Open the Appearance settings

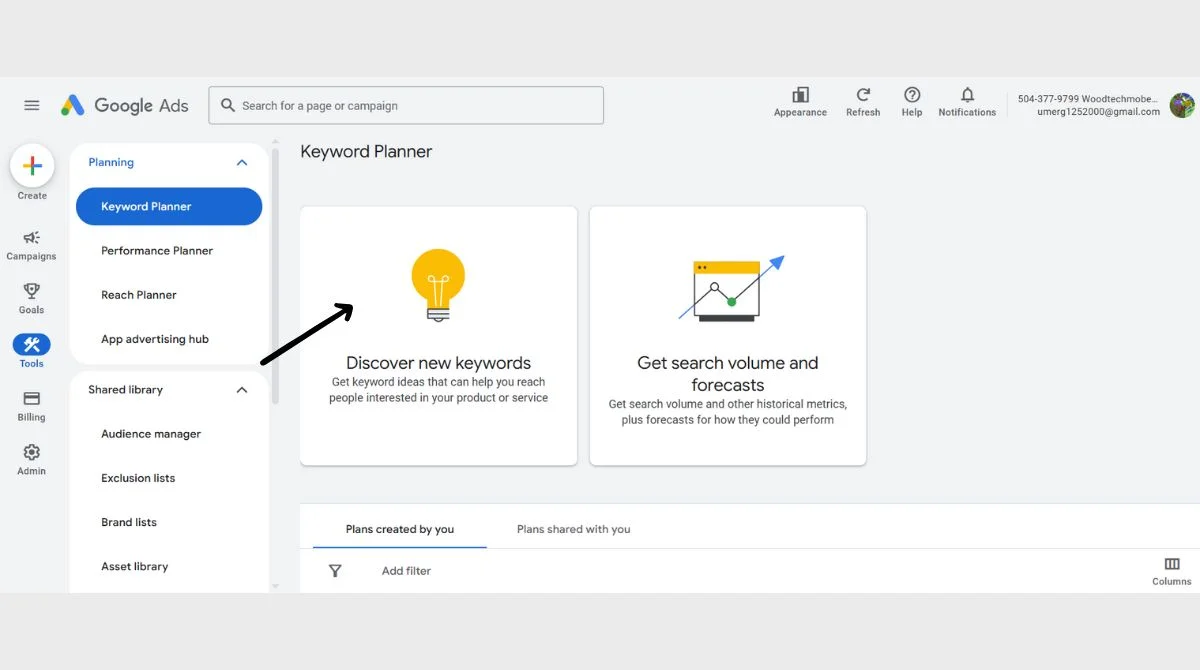[x=800, y=101]
